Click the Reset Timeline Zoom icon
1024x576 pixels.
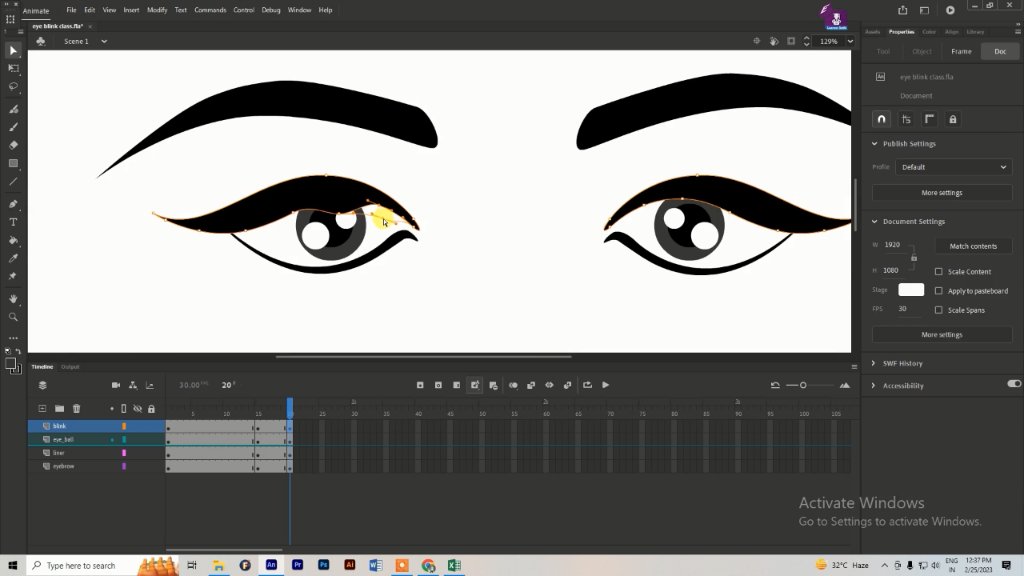[x=775, y=385]
